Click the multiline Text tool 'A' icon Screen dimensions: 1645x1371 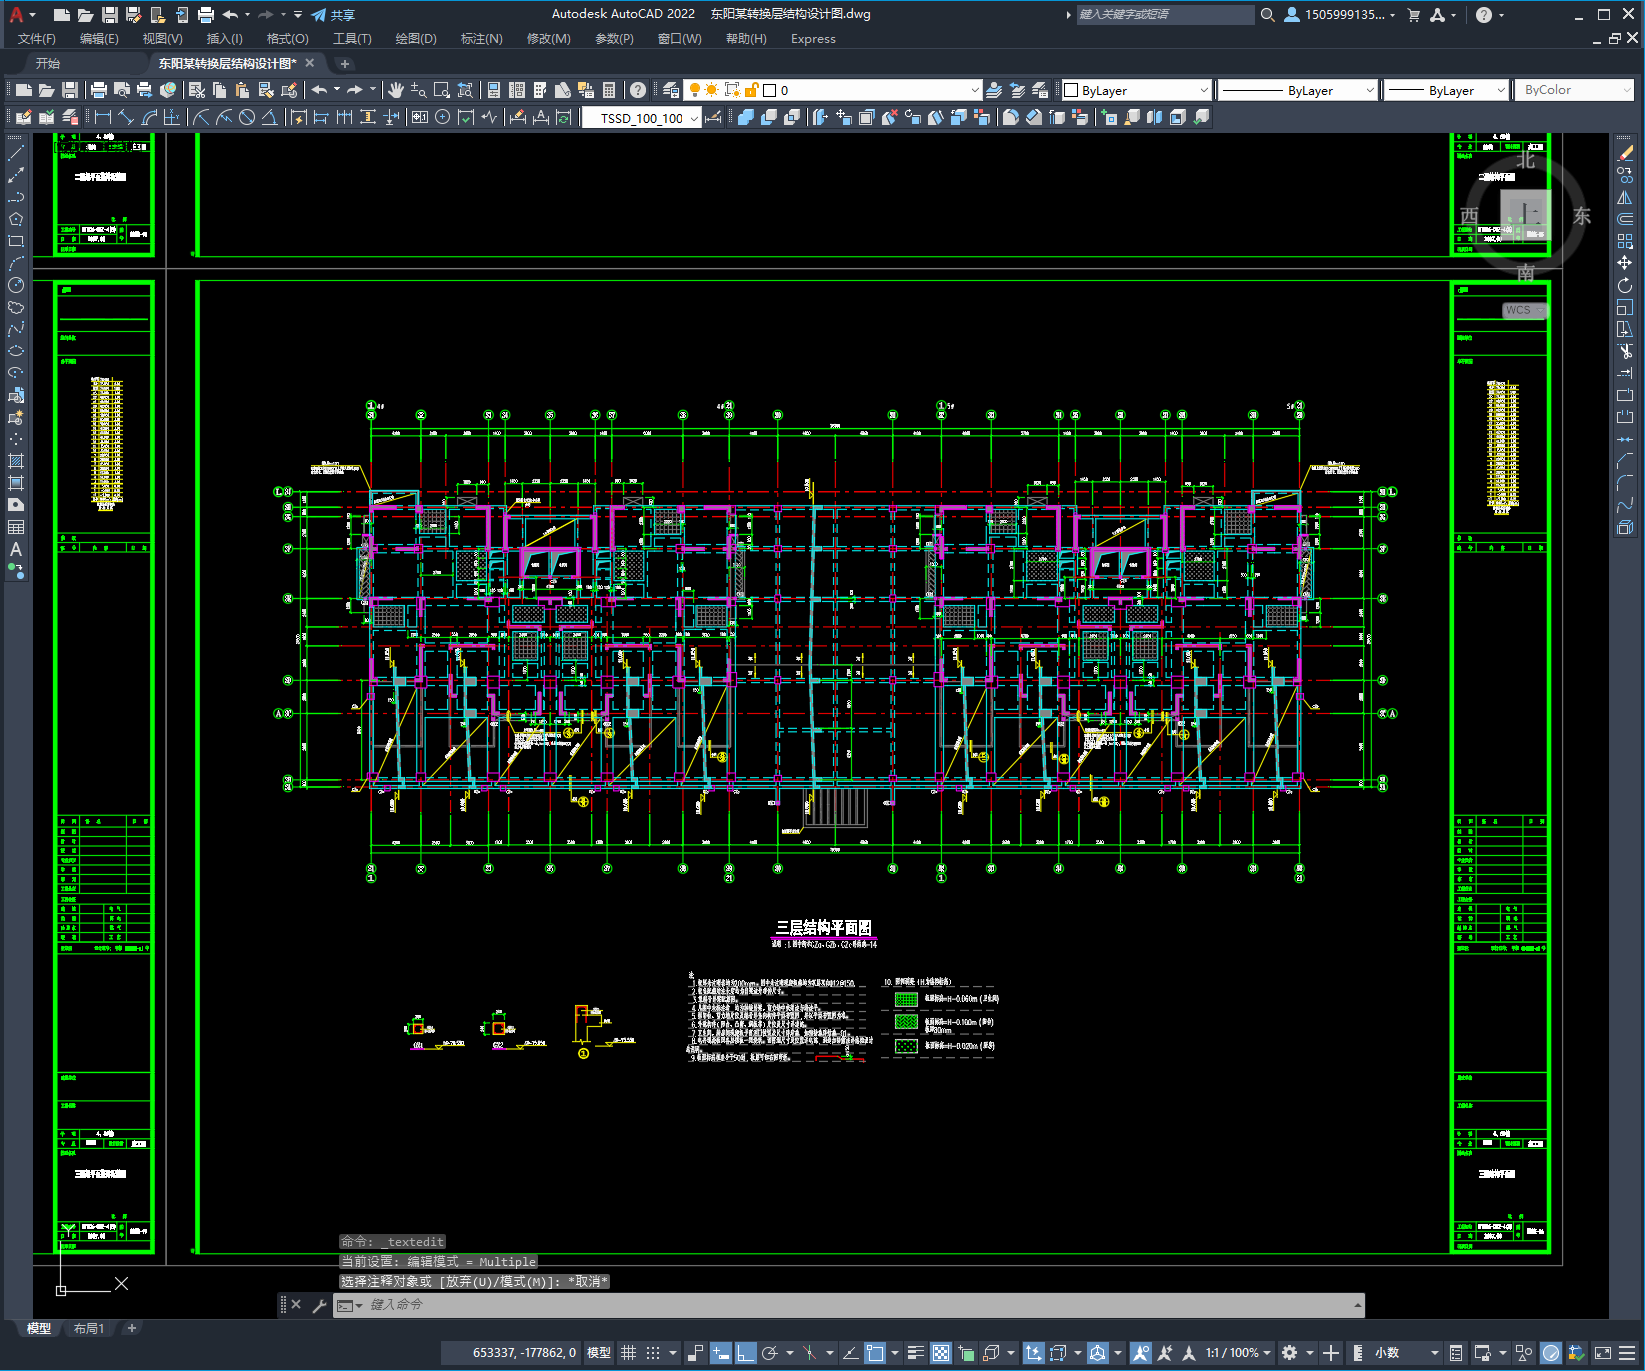pos(16,549)
